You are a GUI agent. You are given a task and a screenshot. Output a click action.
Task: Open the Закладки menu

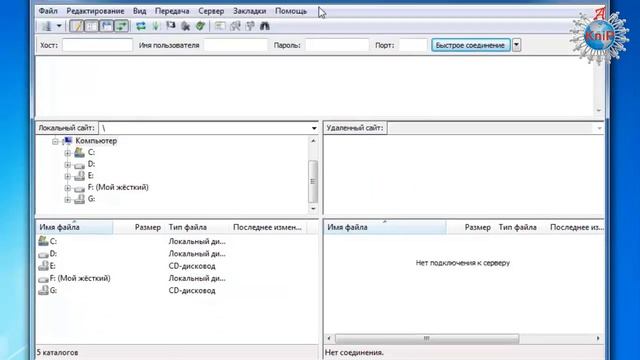tap(249, 11)
